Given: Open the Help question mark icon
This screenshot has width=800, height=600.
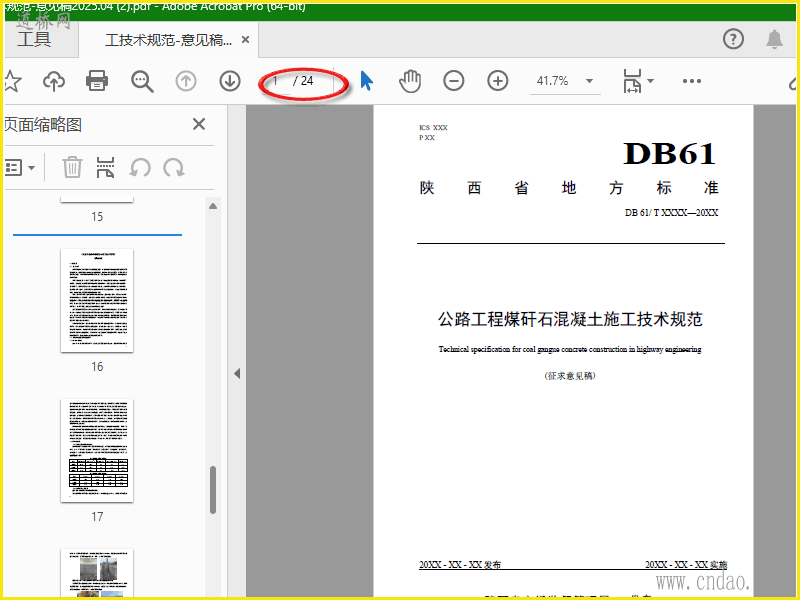Looking at the screenshot, I should point(733,39).
